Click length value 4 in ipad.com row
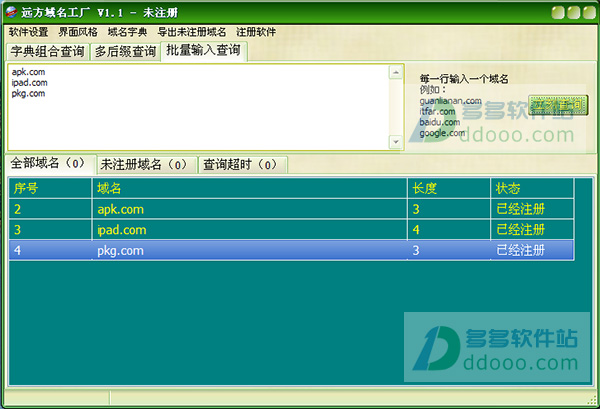600x409 pixels. [x=416, y=230]
